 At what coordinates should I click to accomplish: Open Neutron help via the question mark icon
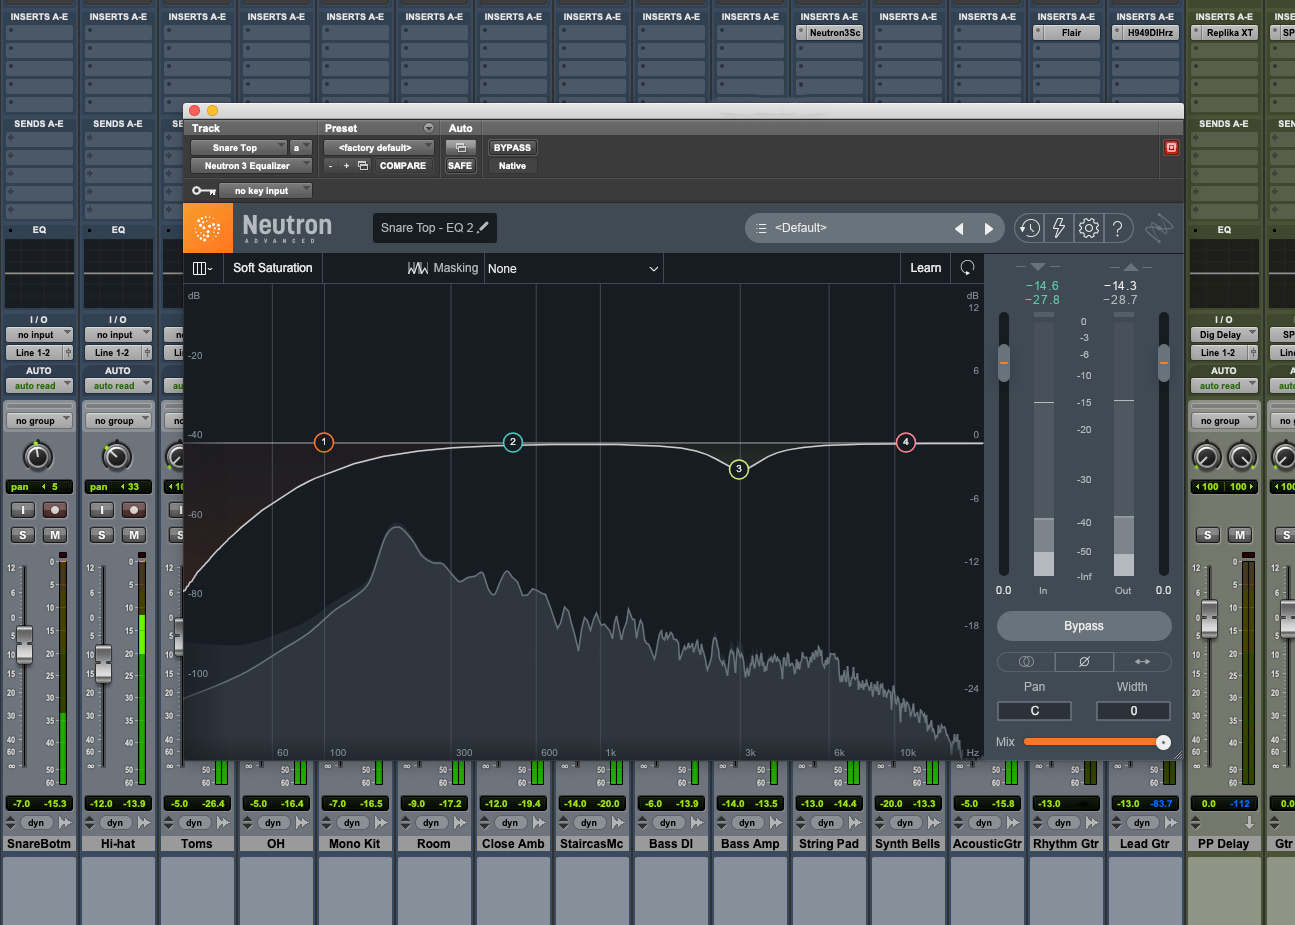click(1118, 228)
